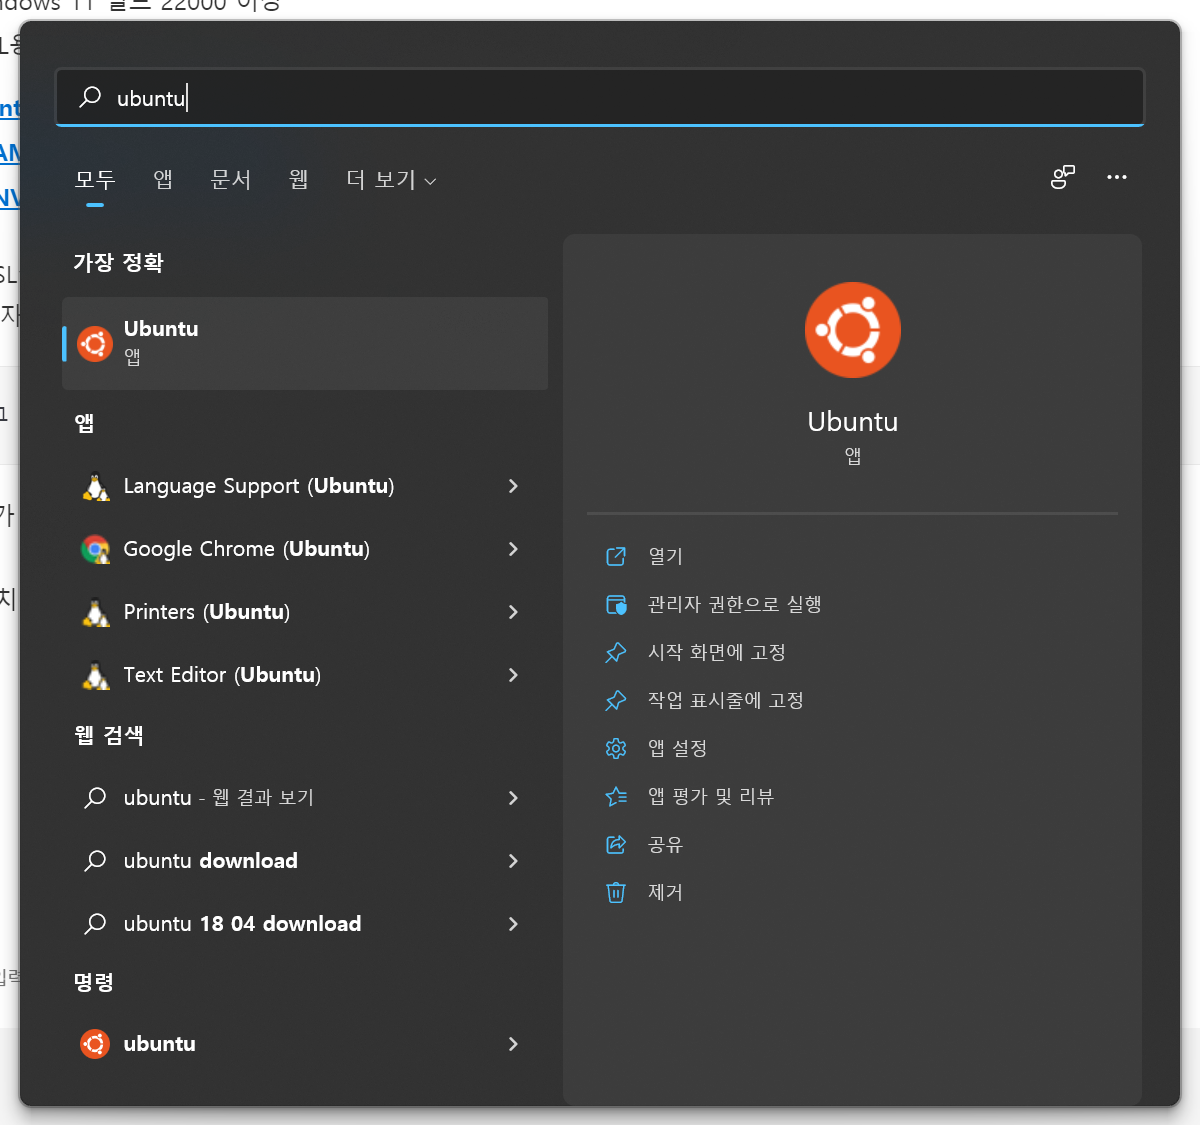Screen dimensions: 1200x1125
Task: Expand the Language Support (Ubuntu) chevron
Action: click(x=513, y=486)
